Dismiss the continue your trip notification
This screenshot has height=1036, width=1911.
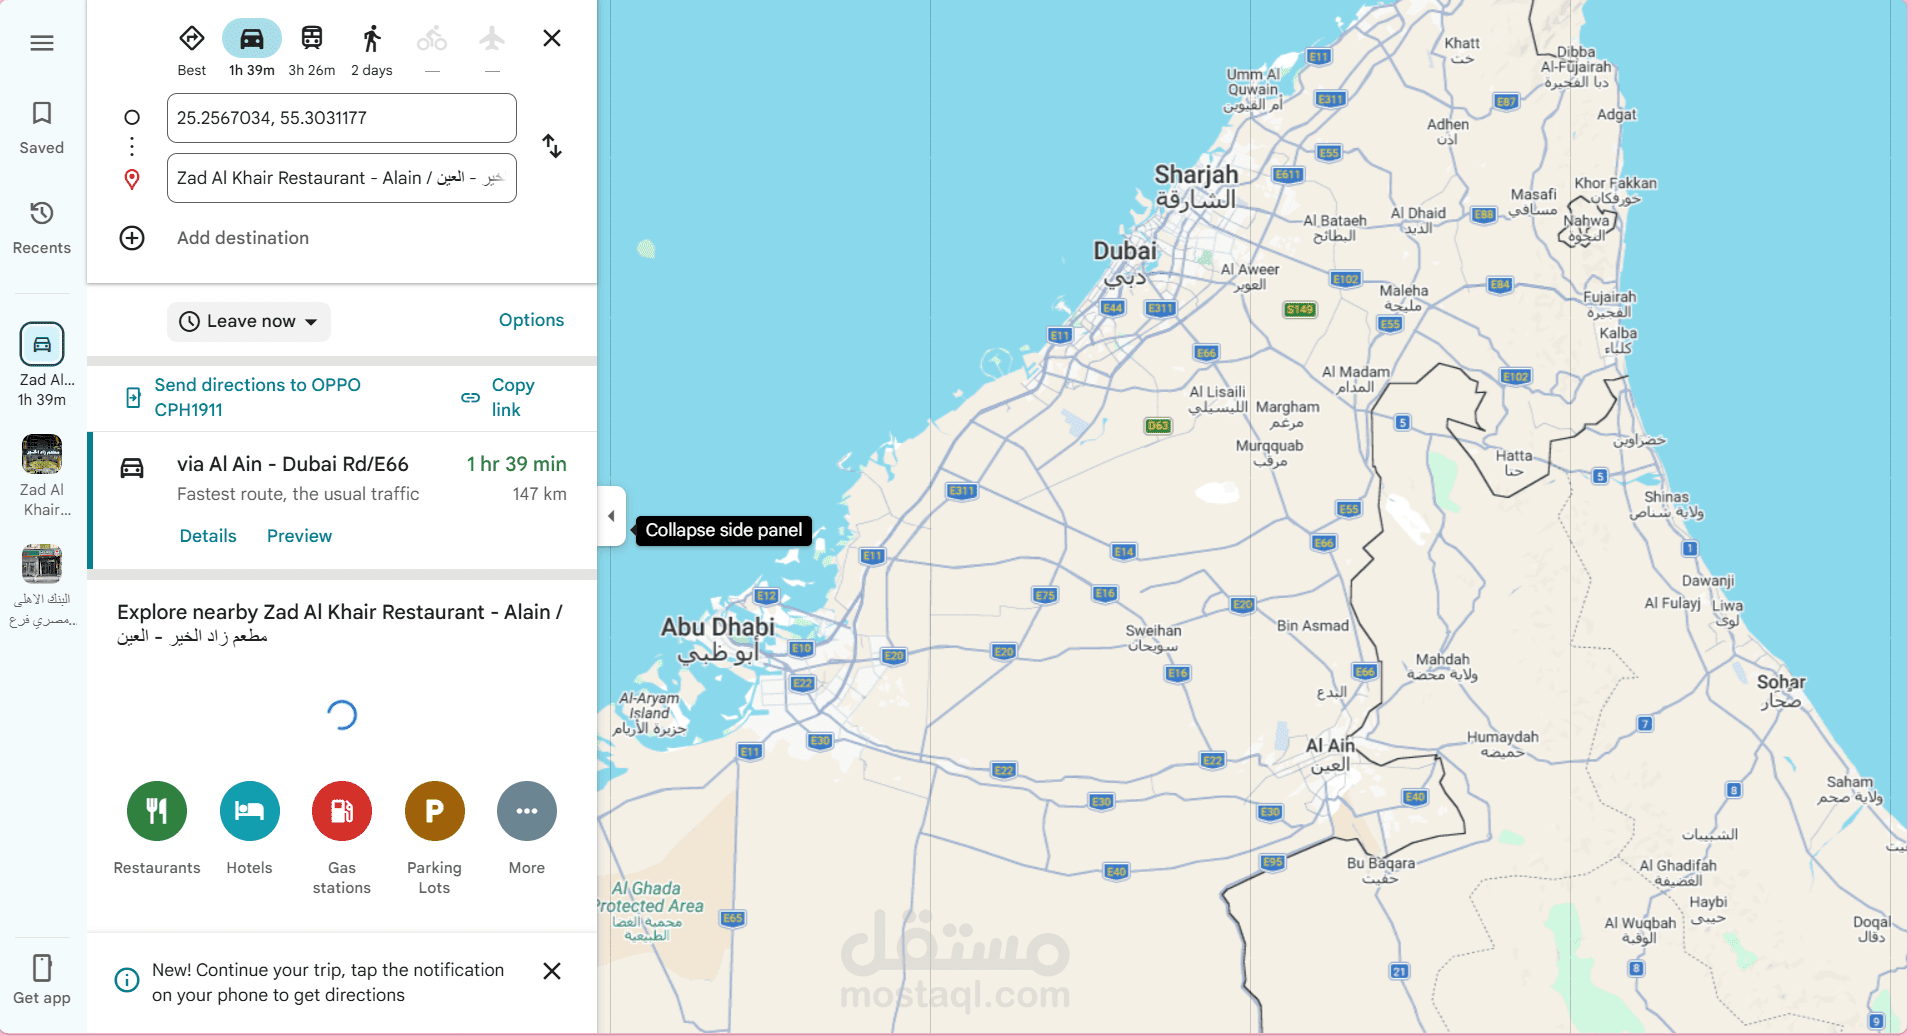(552, 971)
